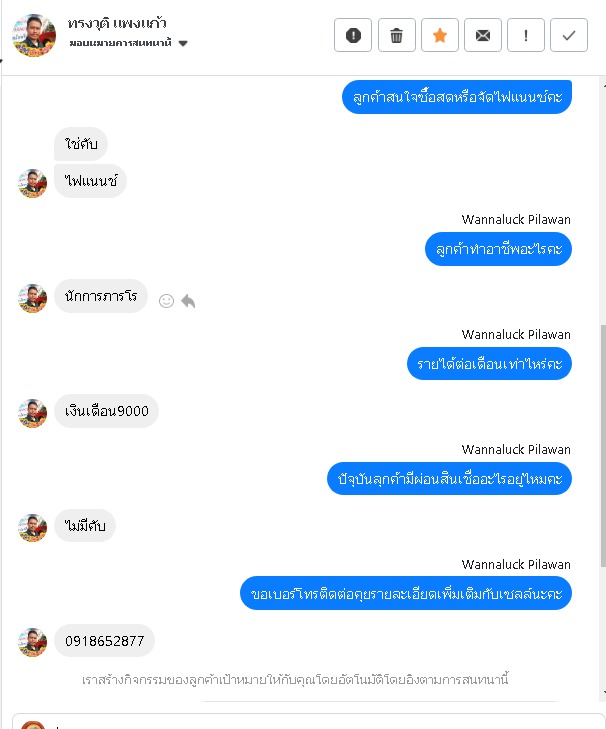Screen dimensions: 606x729
Task: Reply to the นักการภารโรง message
Action: (188, 301)
